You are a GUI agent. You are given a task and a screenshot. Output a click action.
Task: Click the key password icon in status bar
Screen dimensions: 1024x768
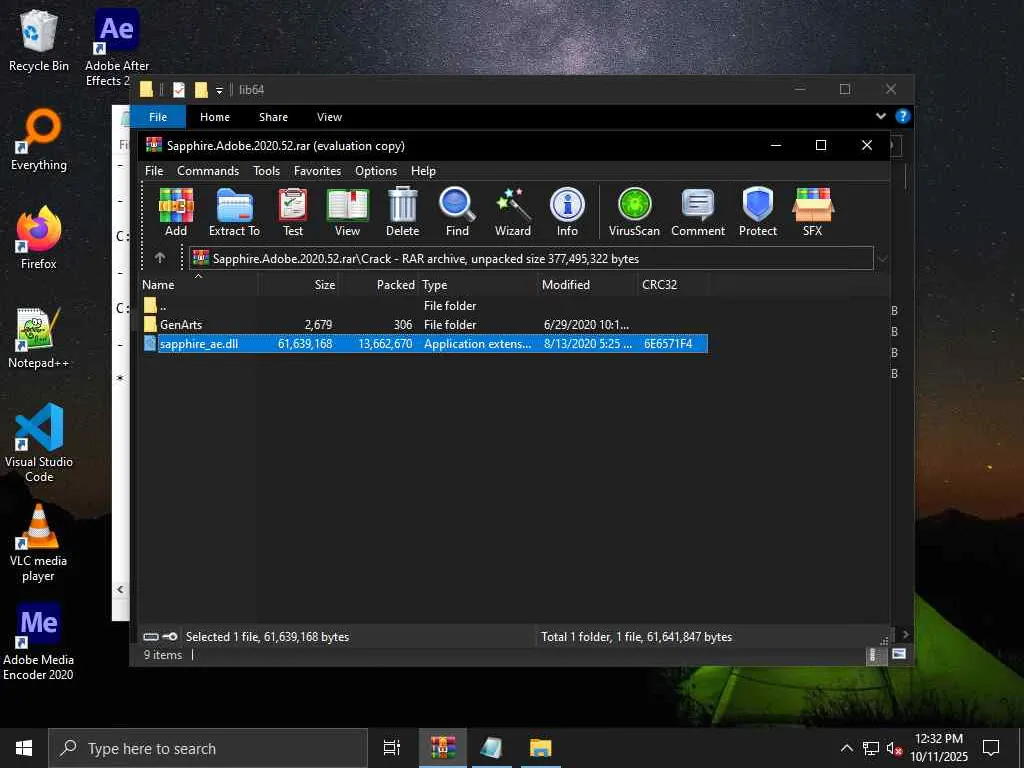pyautogui.click(x=170, y=637)
